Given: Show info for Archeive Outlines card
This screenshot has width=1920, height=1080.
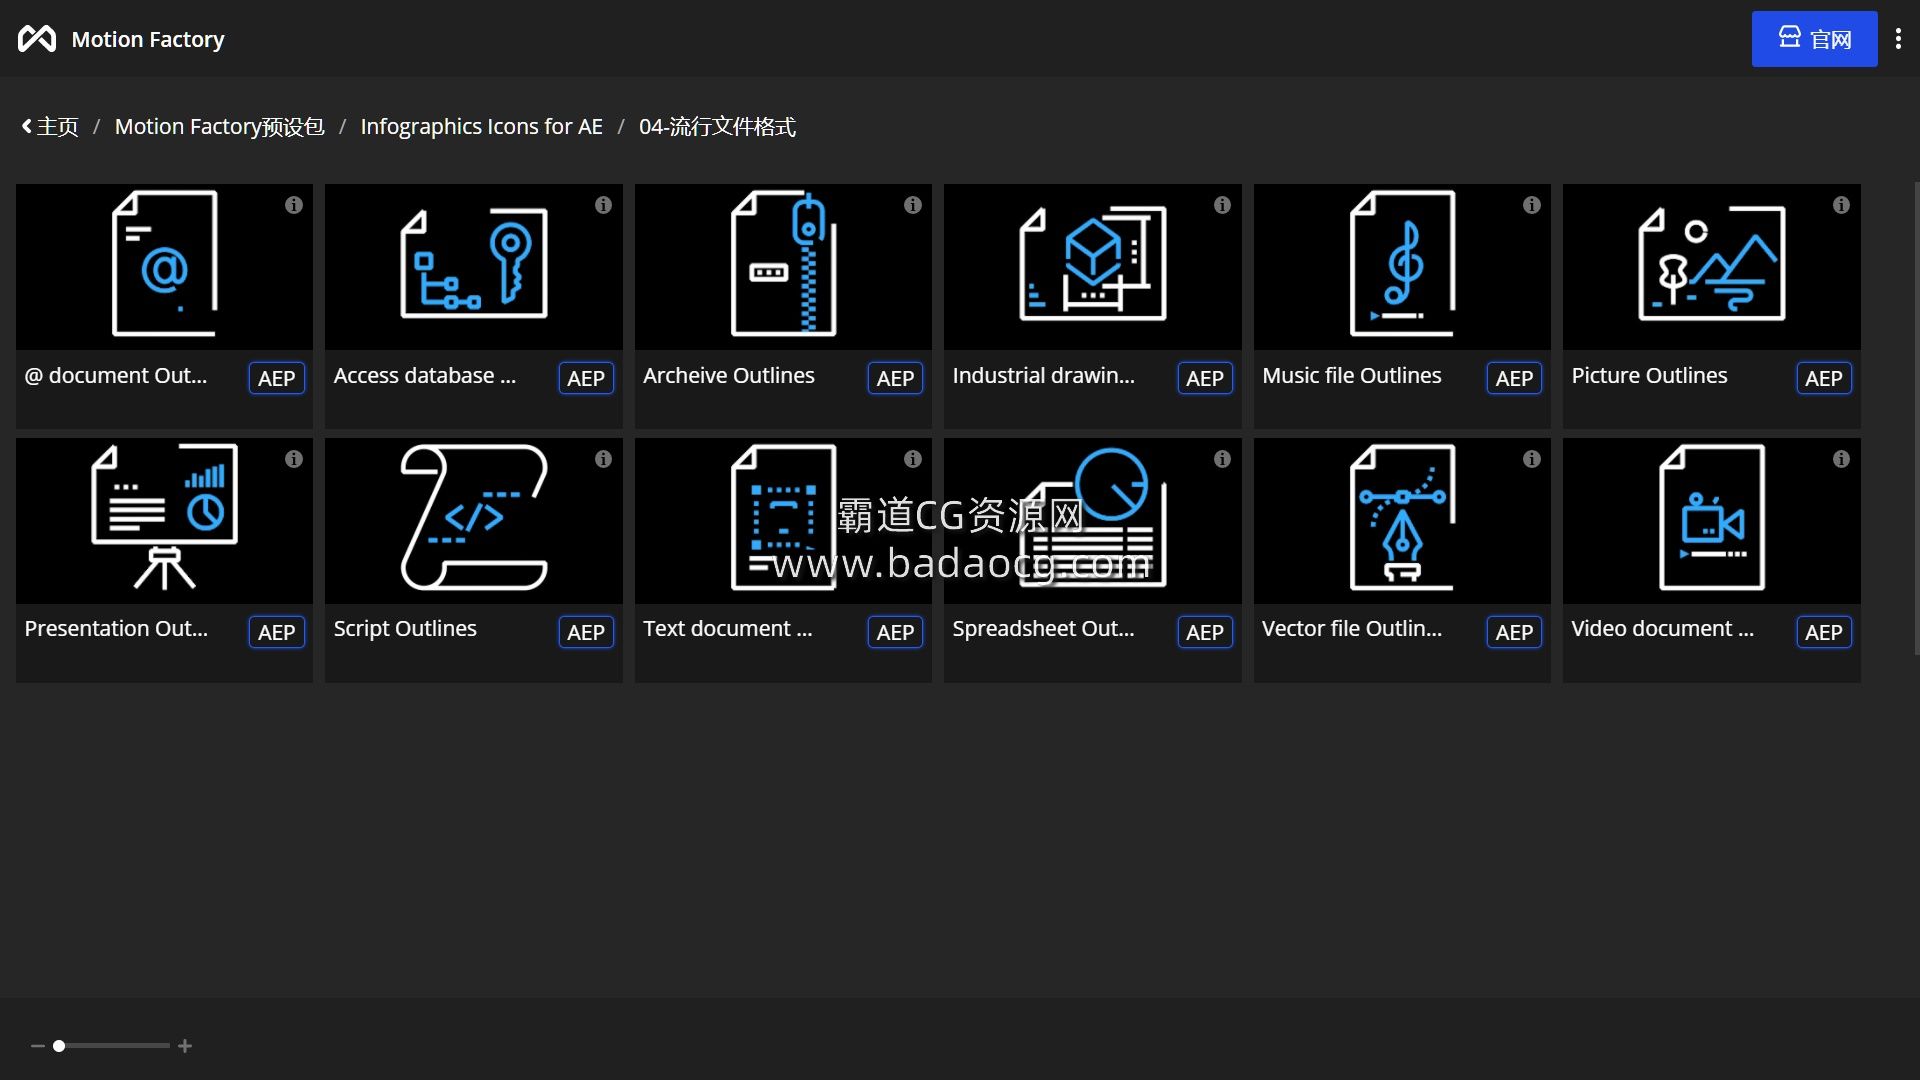Looking at the screenshot, I should (912, 205).
